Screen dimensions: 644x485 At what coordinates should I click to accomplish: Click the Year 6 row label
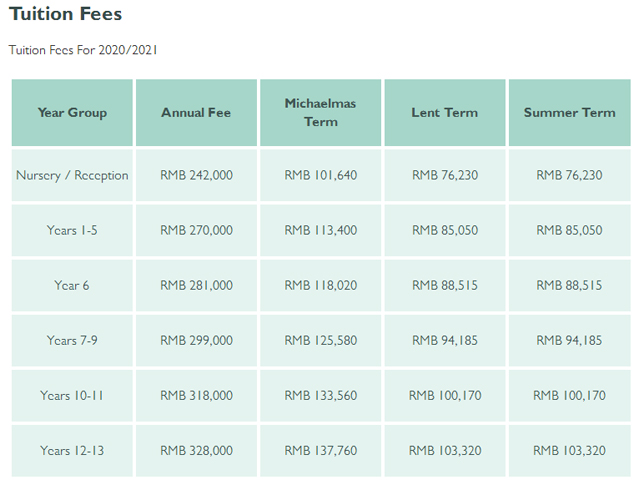click(x=72, y=285)
